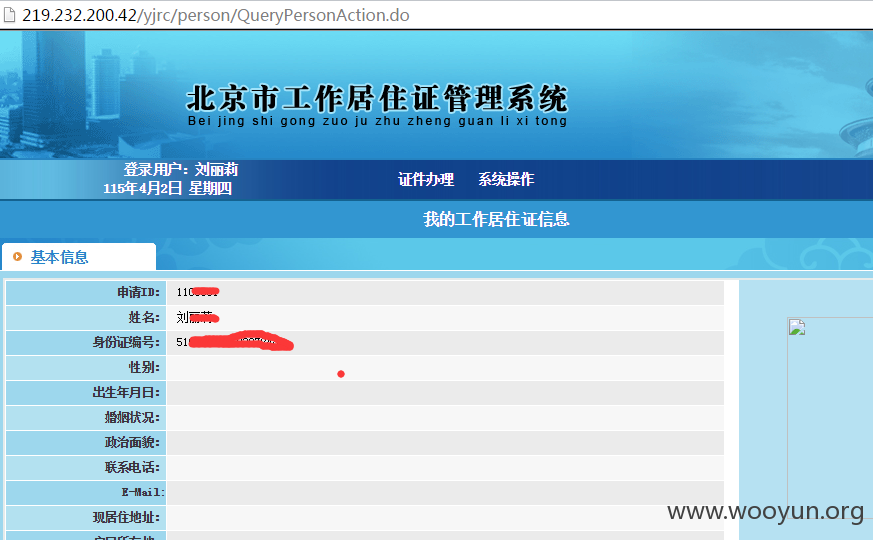Open the 系统操作 menu
This screenshot has height=540, width=873.
click(x=506, y=179)
